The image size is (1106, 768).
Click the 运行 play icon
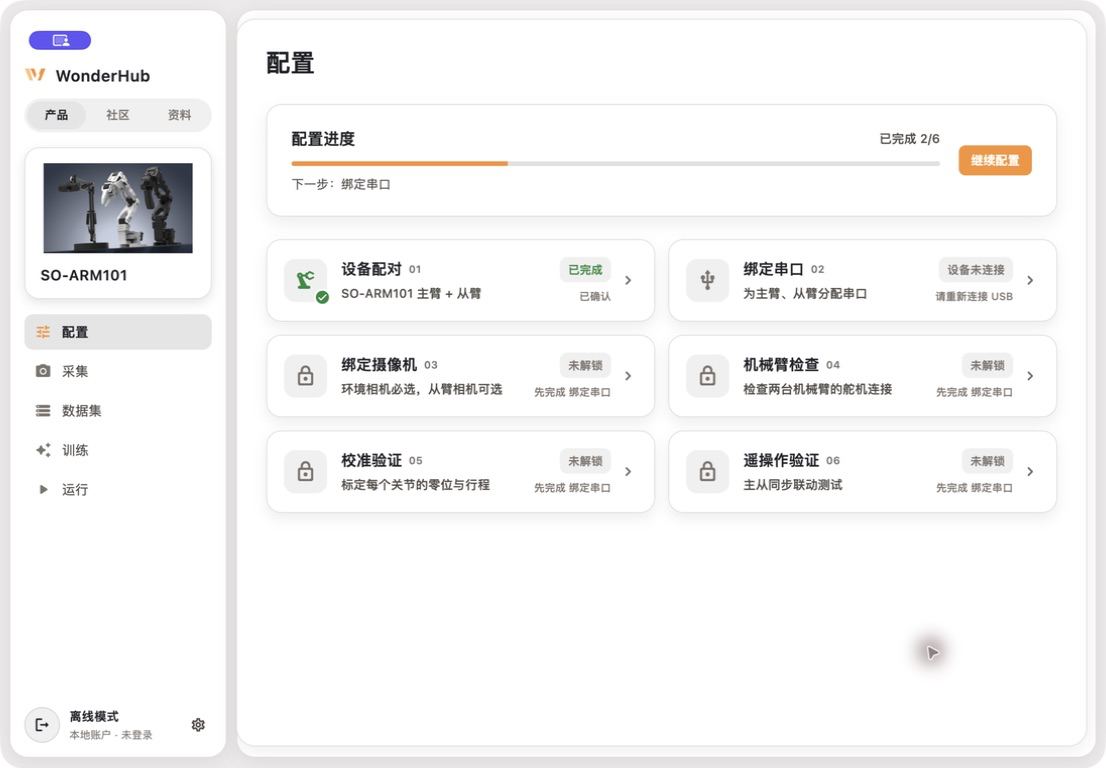43,489
